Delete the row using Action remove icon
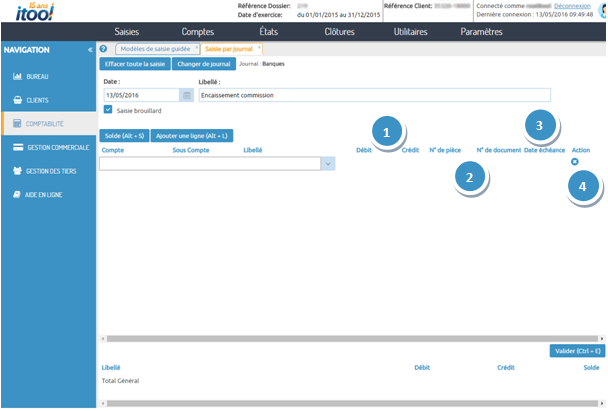 tap(574, 162)
